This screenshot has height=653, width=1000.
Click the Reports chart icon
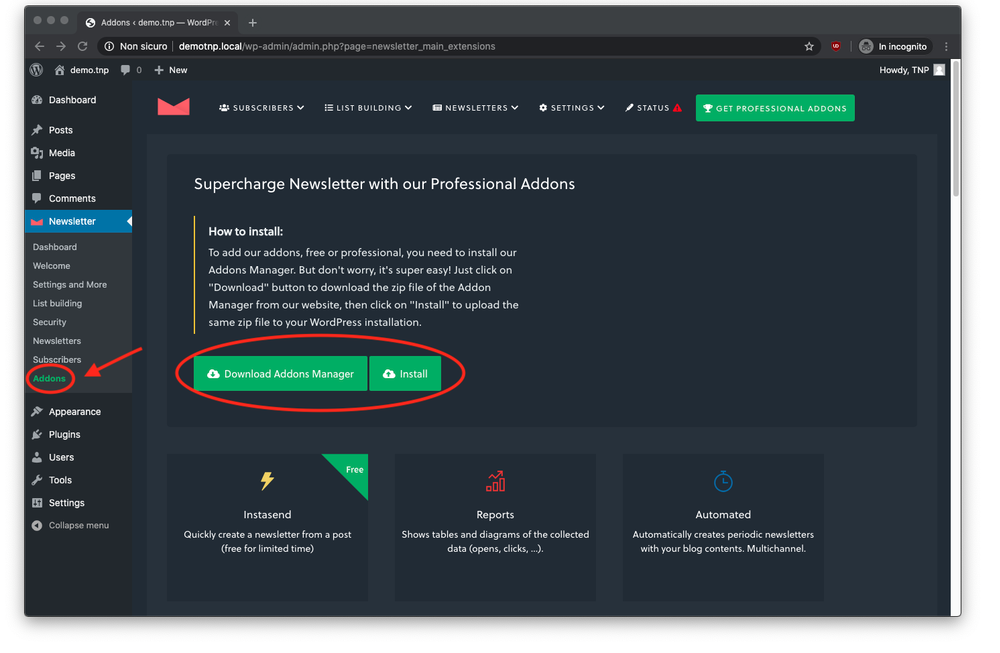(x=496, y=481)
